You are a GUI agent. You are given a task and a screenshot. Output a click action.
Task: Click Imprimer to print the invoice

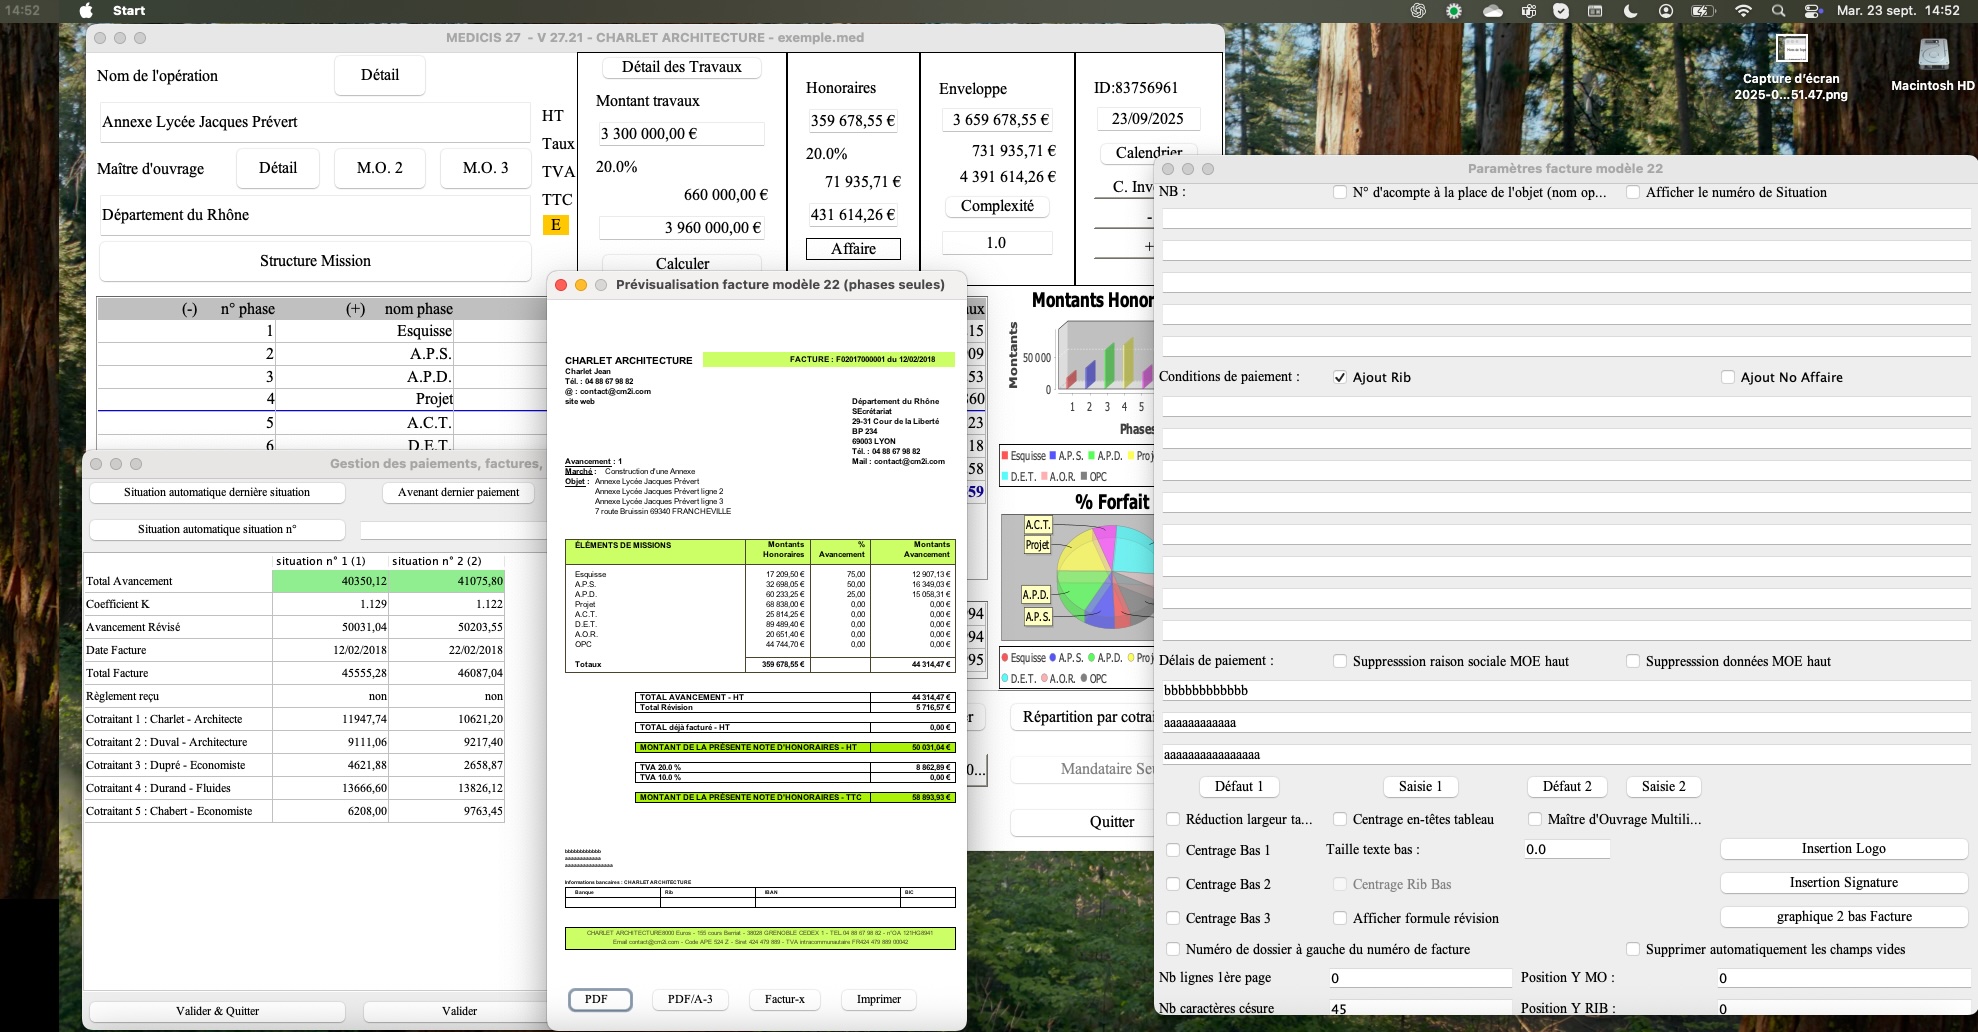click(879, 999)
